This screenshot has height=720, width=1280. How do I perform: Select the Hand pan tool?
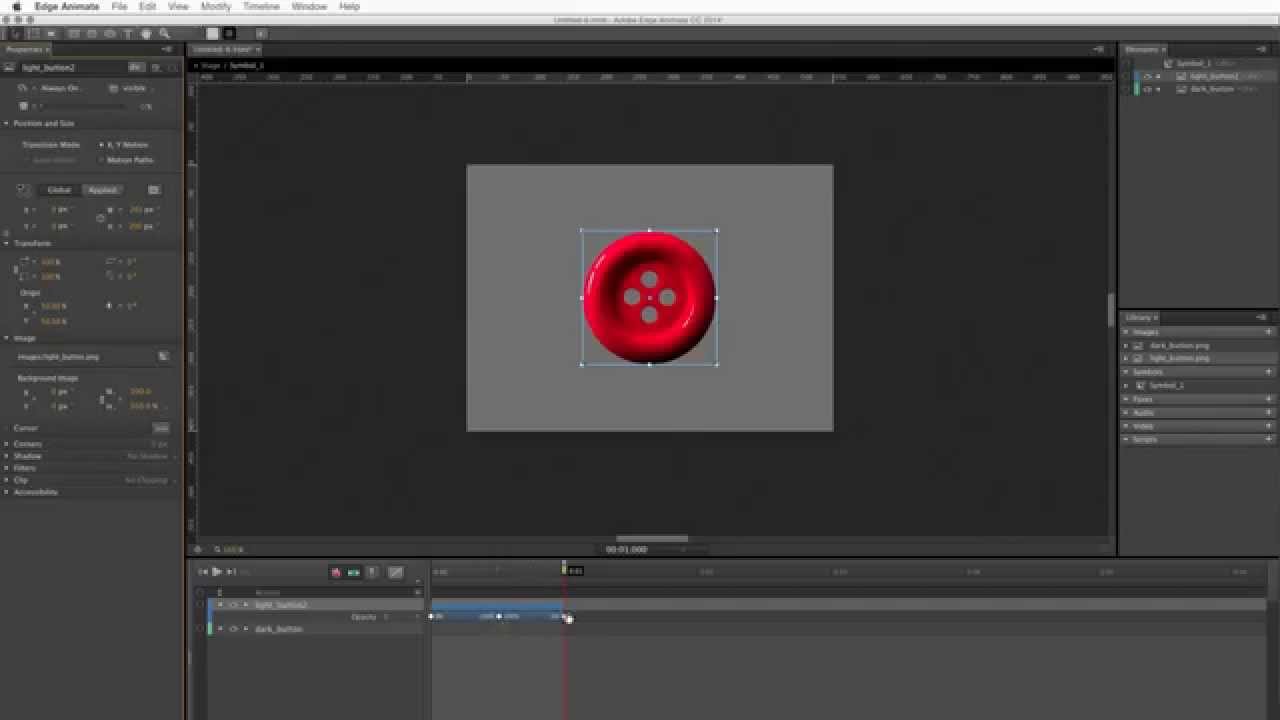pos(146,34)
